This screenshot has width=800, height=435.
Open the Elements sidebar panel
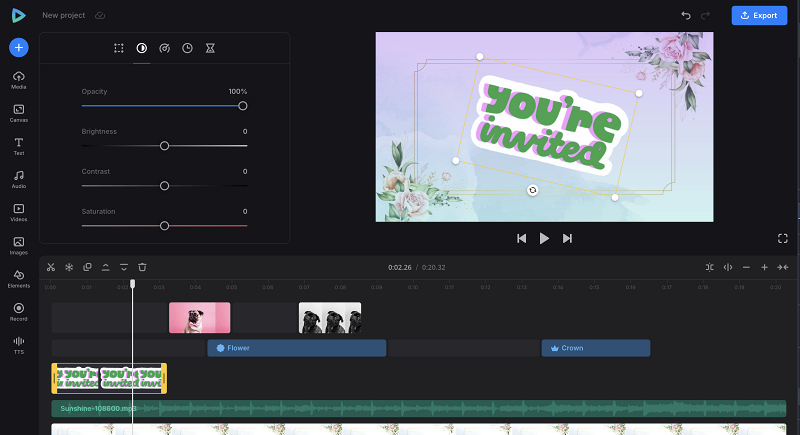pos(19,279)
